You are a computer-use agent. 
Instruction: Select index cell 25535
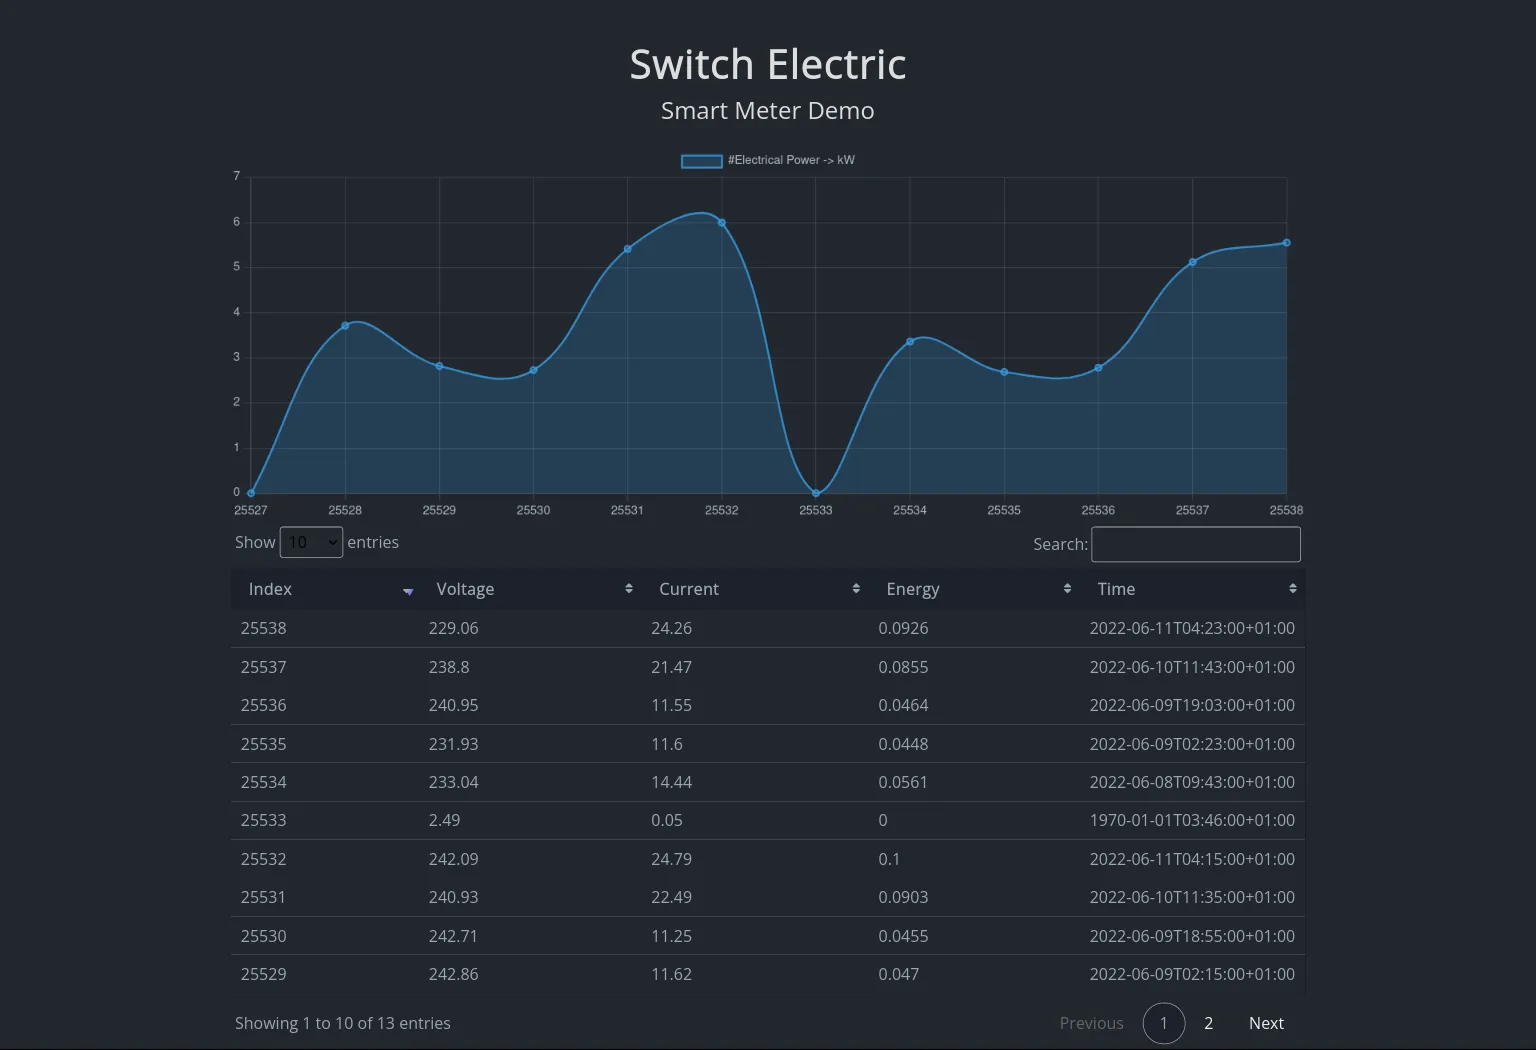[264, 744]
